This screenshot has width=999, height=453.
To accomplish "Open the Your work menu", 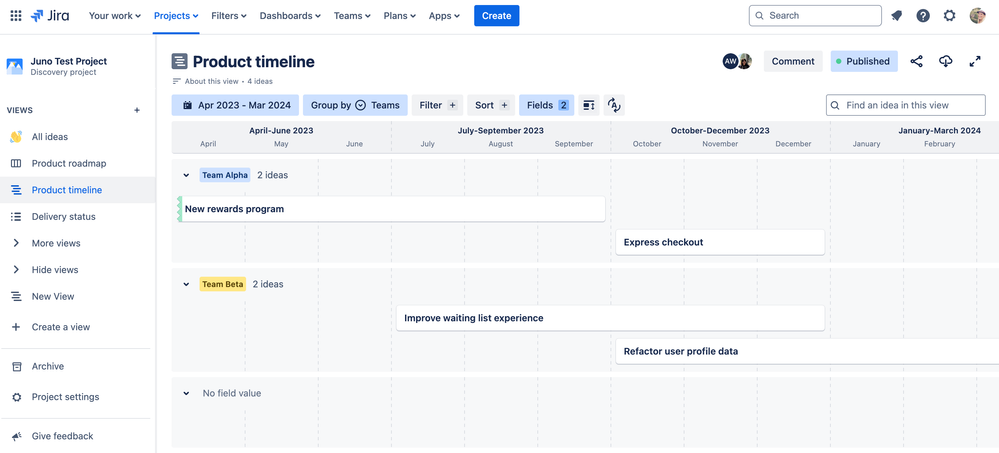I will click(x=115, y=16).
